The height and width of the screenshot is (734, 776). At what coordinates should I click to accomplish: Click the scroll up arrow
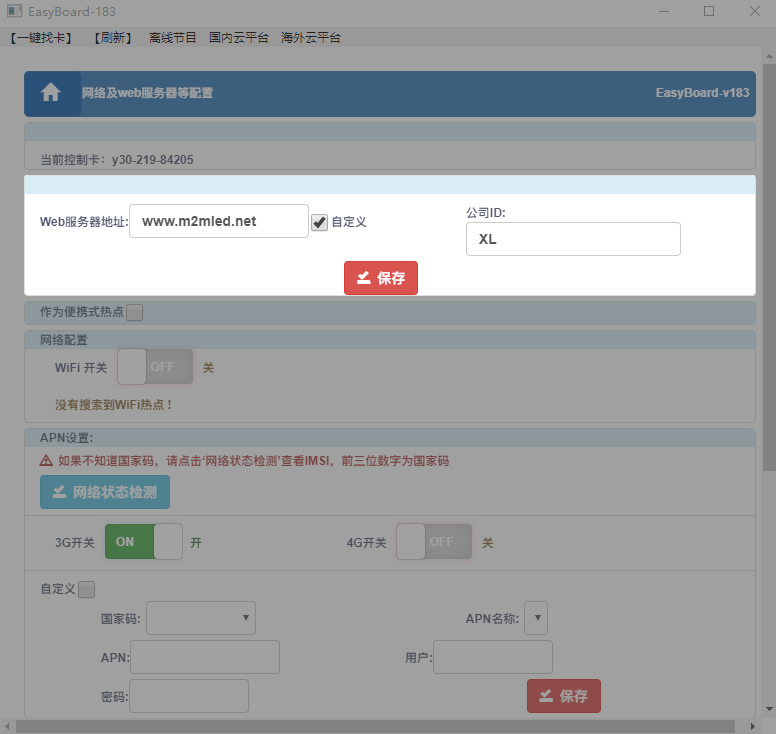point(769,56)
